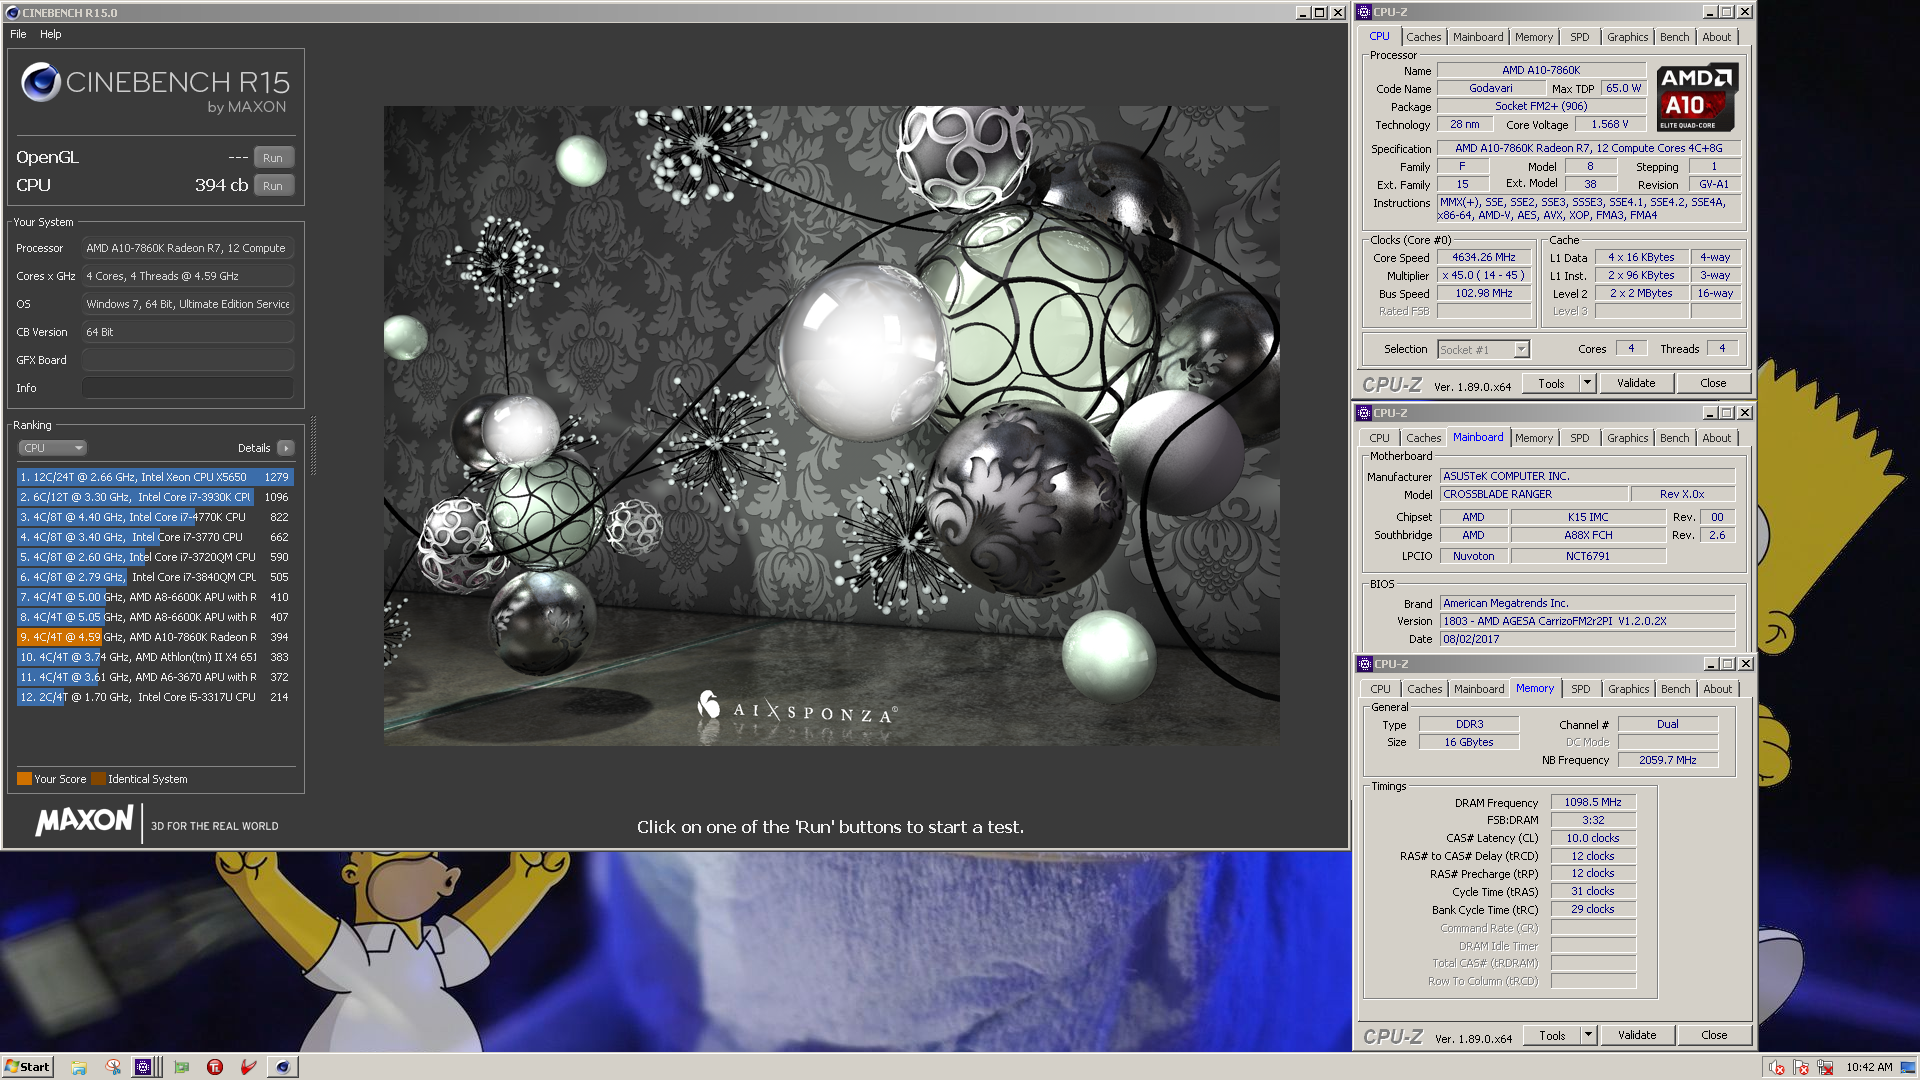The width and height of the screenshot is (1920, 1080).
Task: Open Windows Explorer from the taskbar
Action: (78, 1067)
